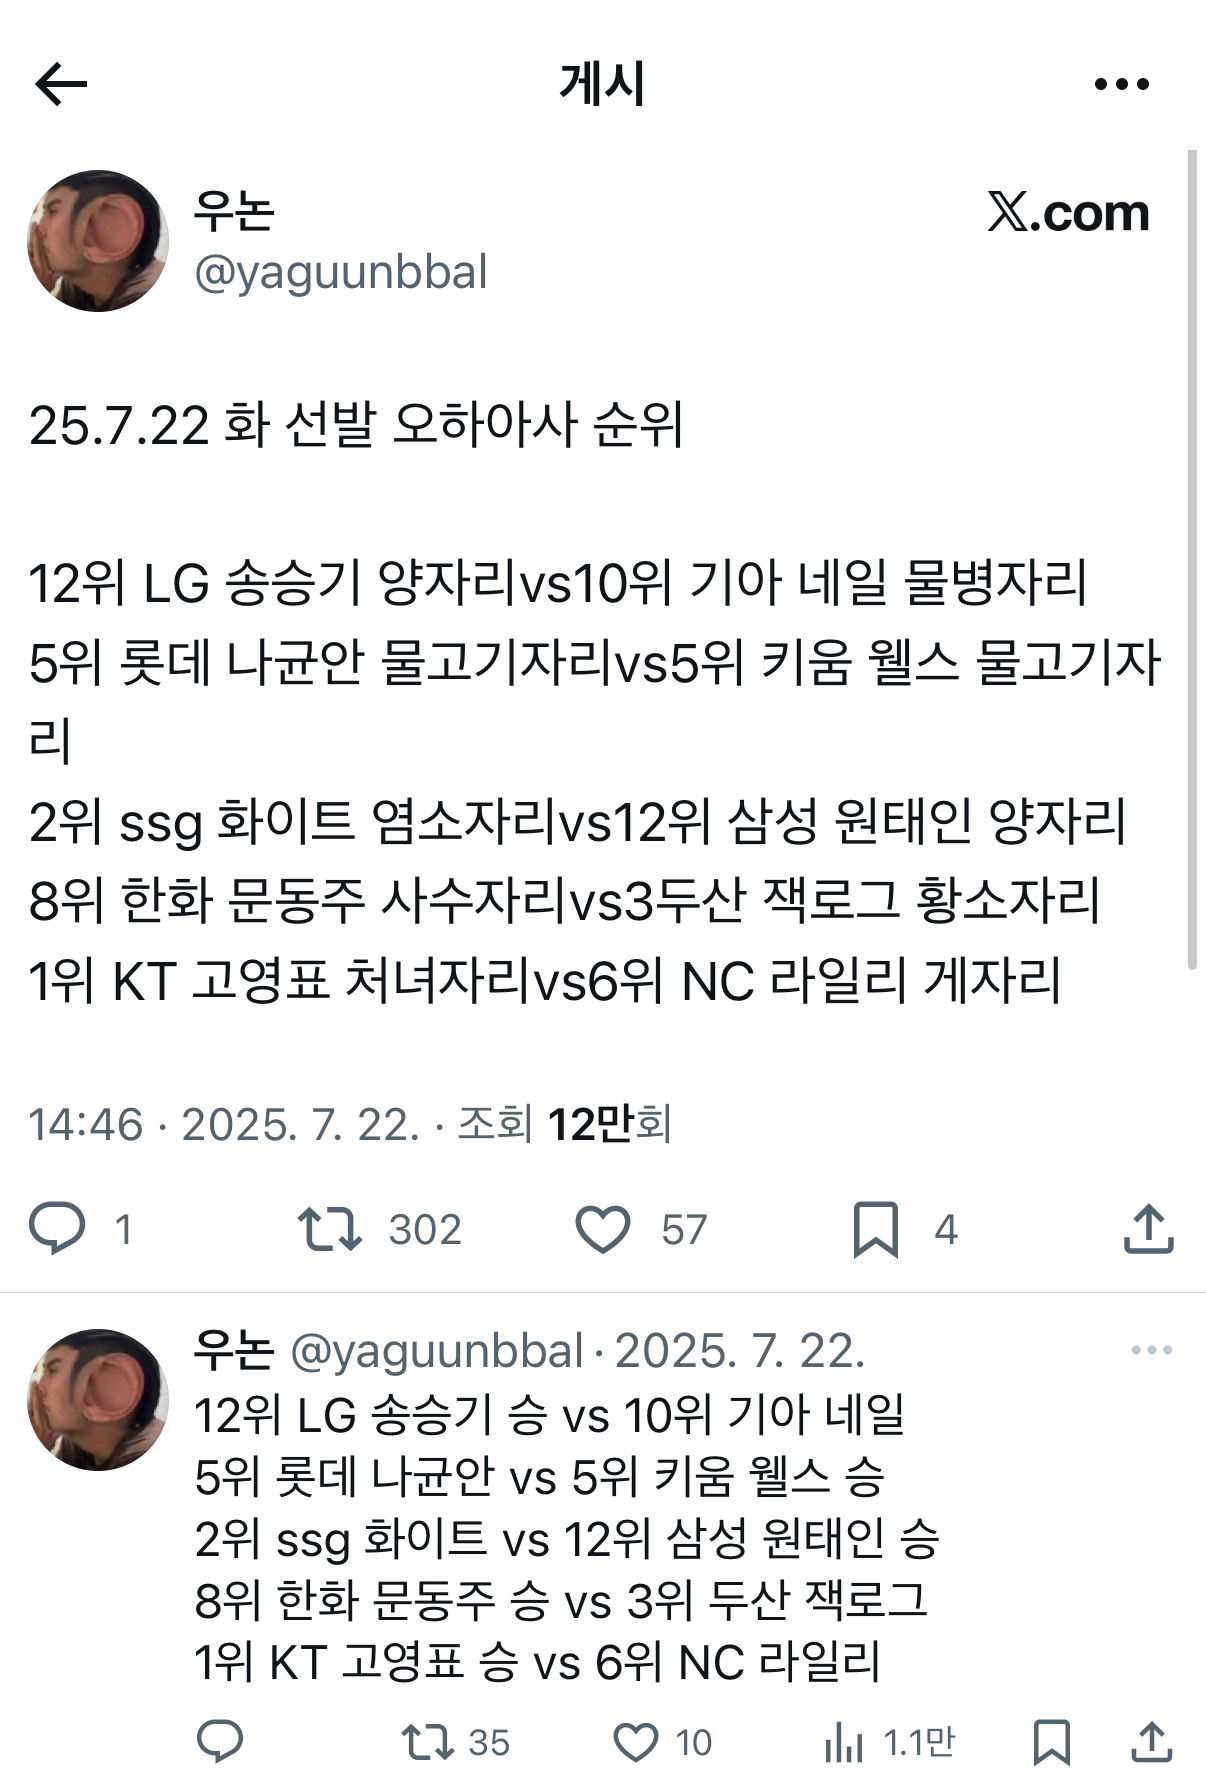Share the main post via upload icon

pyautogui.click(x=1148, y=1229)
